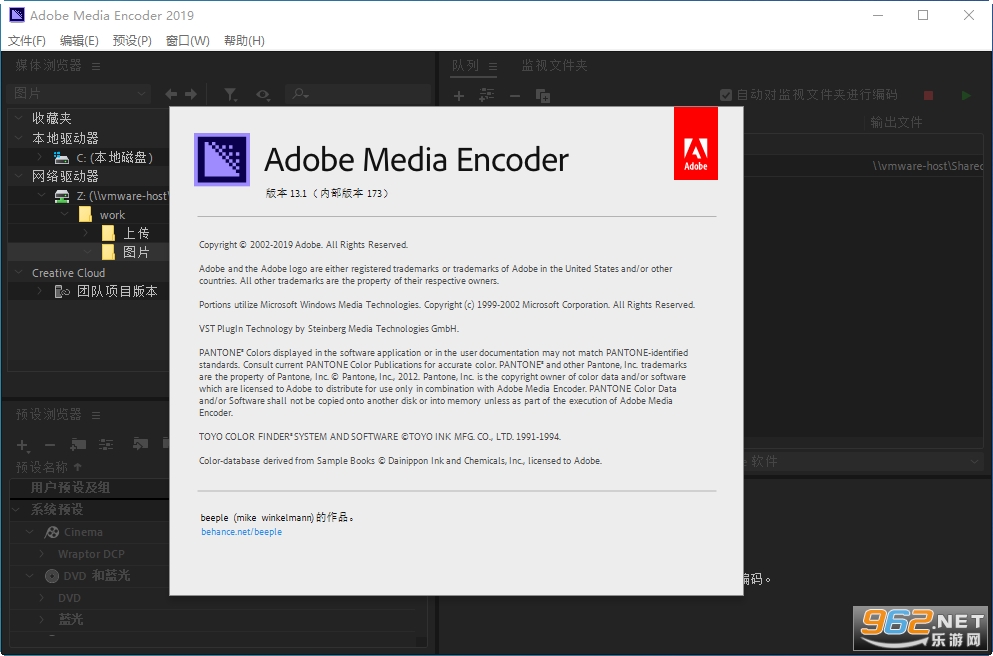Image resolution: width=993 pixels, height=656 pixels.
Task: Click the 输出文件 column header
Action: tap(896, 122)
